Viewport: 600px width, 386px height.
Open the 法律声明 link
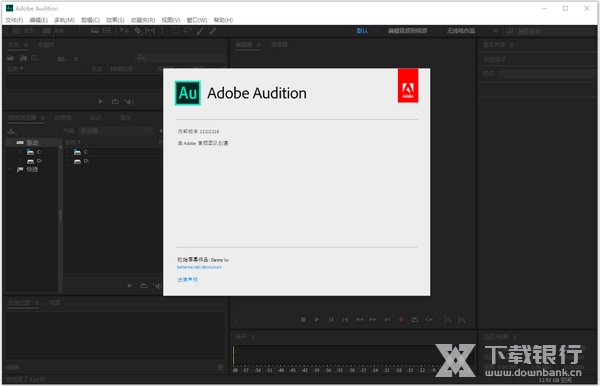click(188, 280)
